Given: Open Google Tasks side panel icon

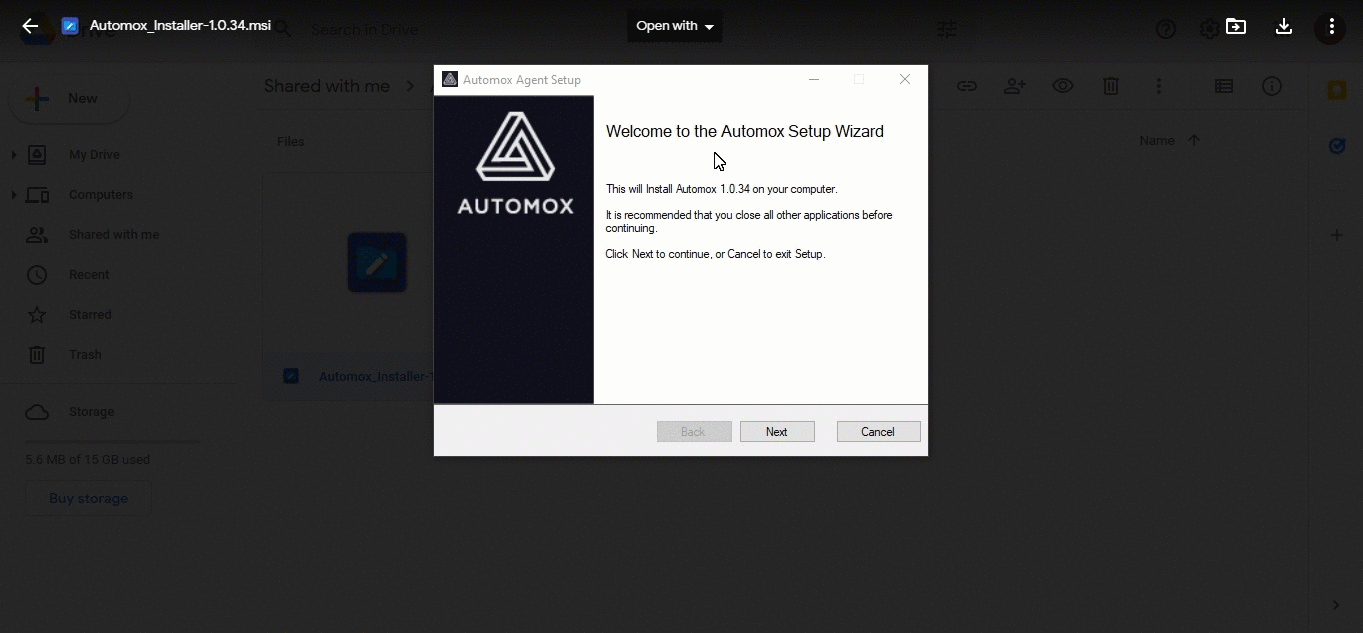Looking at the screenshot, I should [1337, 147].
